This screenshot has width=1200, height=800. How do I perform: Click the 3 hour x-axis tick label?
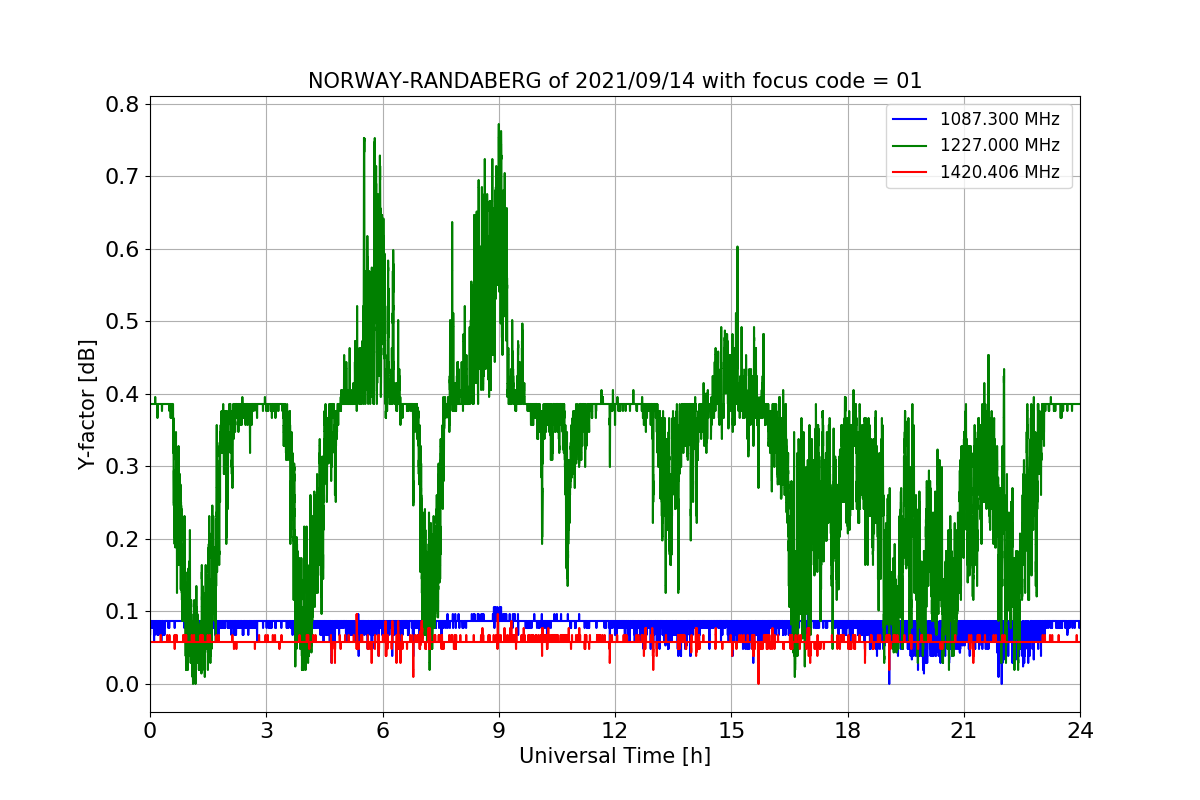click(x=266, y=731)
